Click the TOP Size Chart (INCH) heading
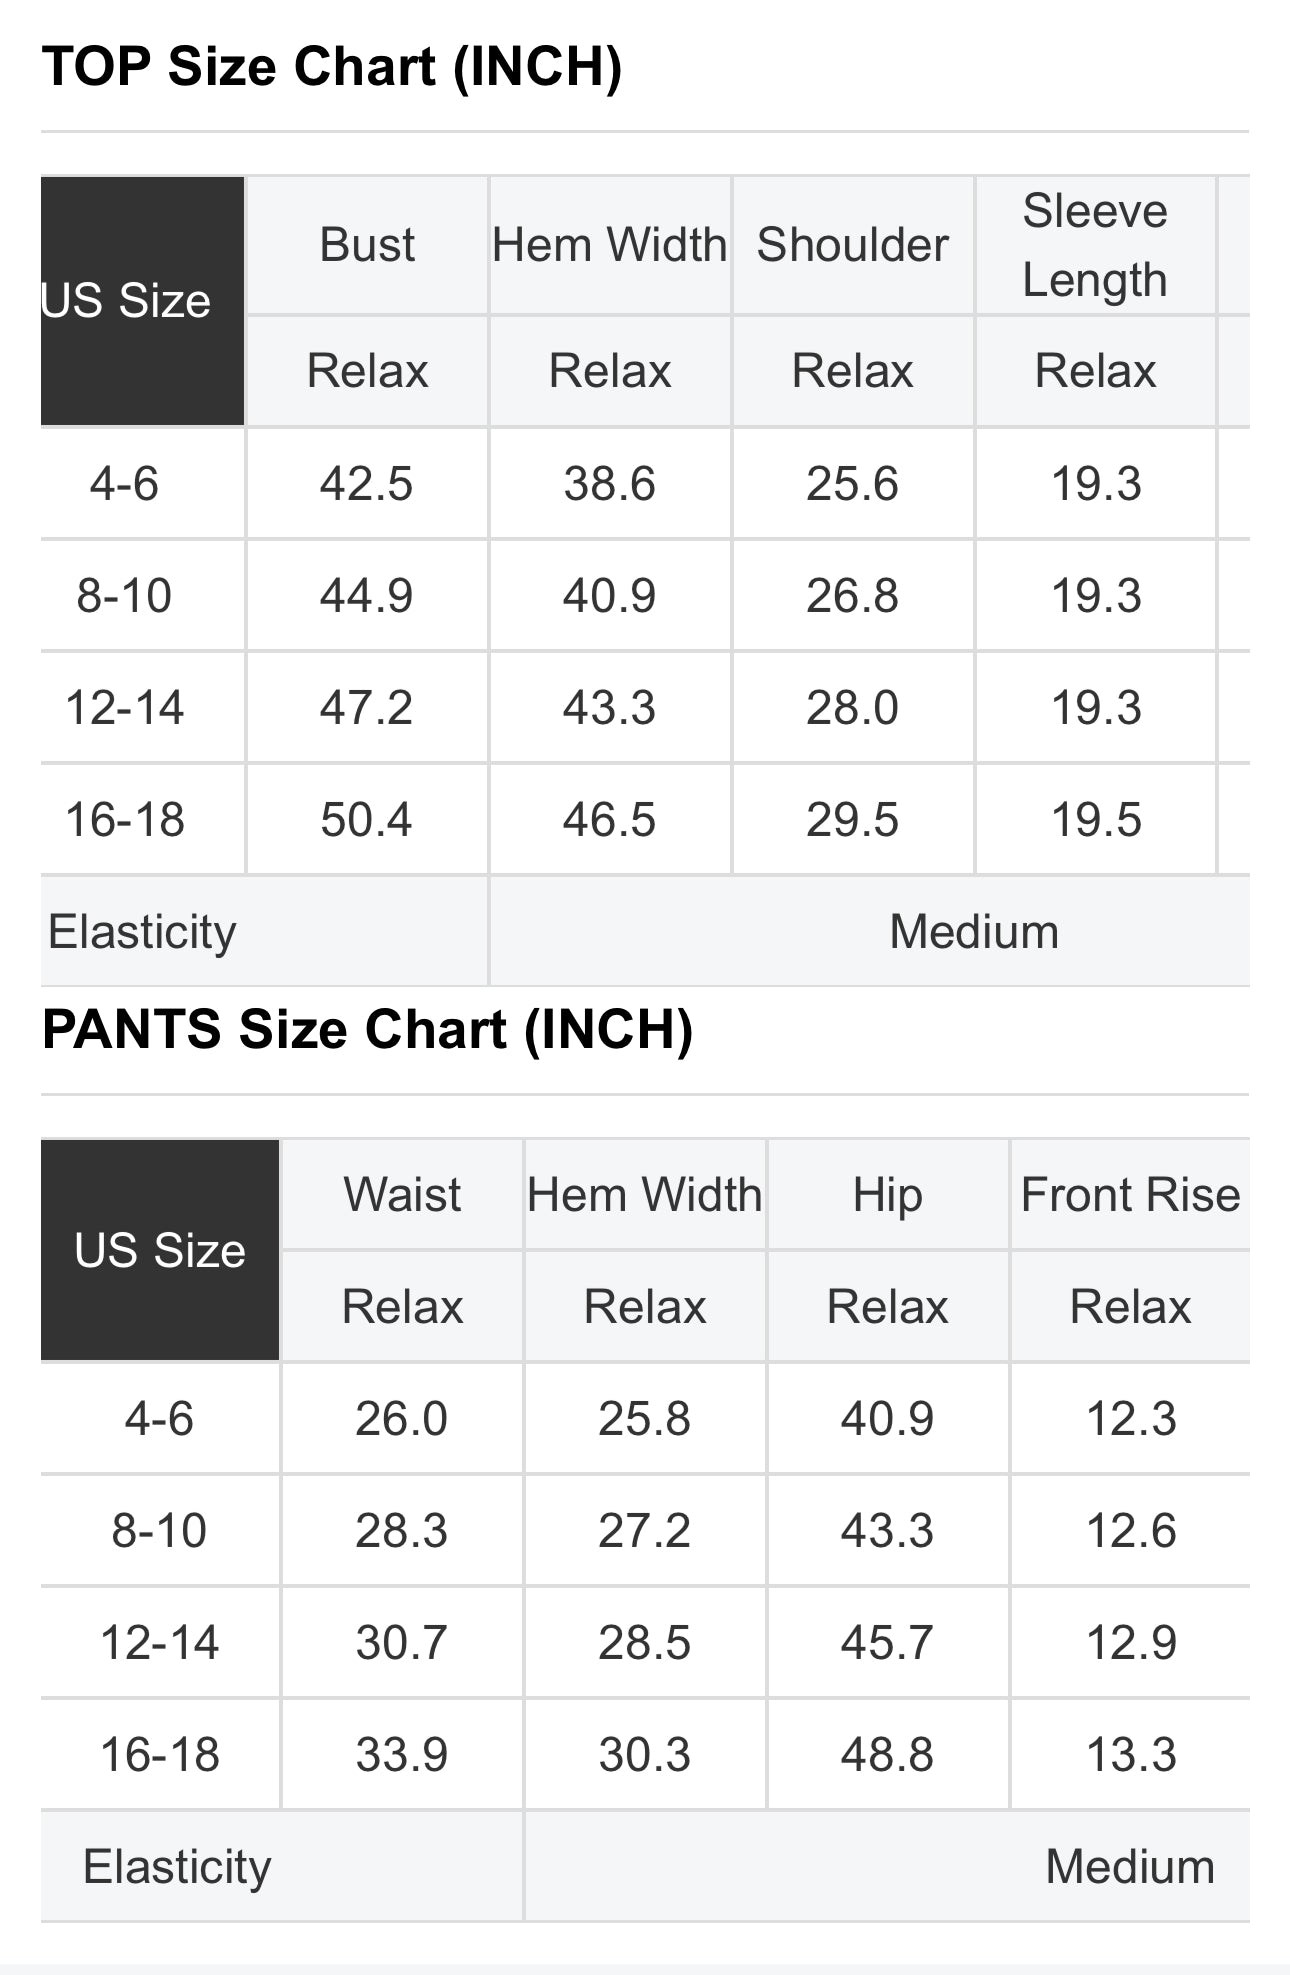This screenshot has width=1290, height=1975. [332, 68]
